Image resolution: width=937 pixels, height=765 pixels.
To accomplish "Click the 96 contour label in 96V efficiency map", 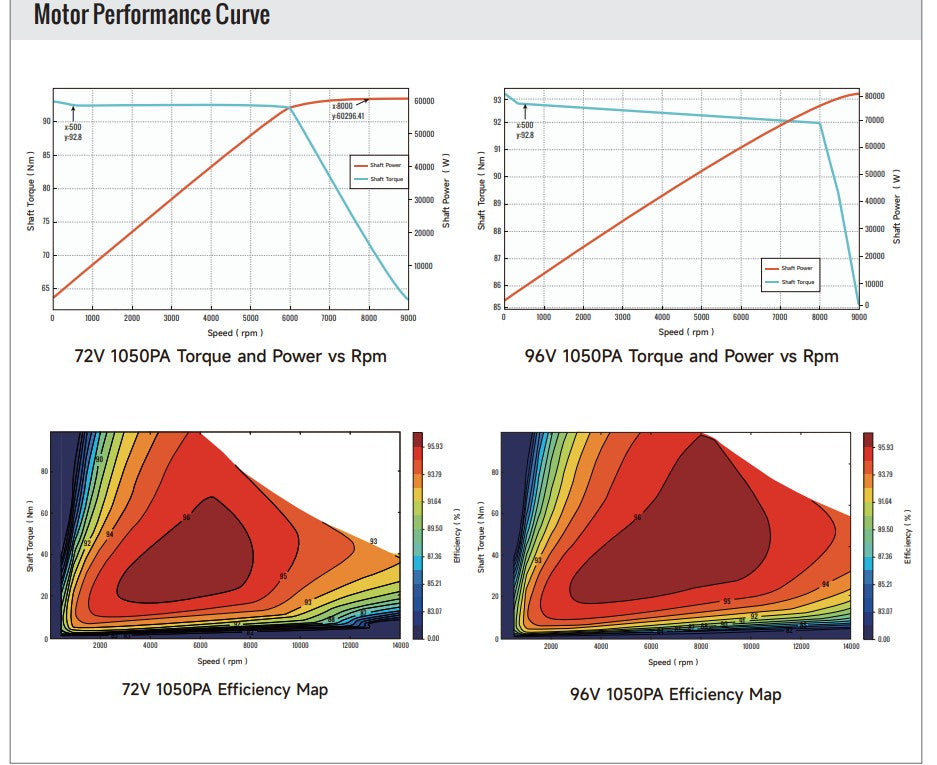I will pos(637,517).
